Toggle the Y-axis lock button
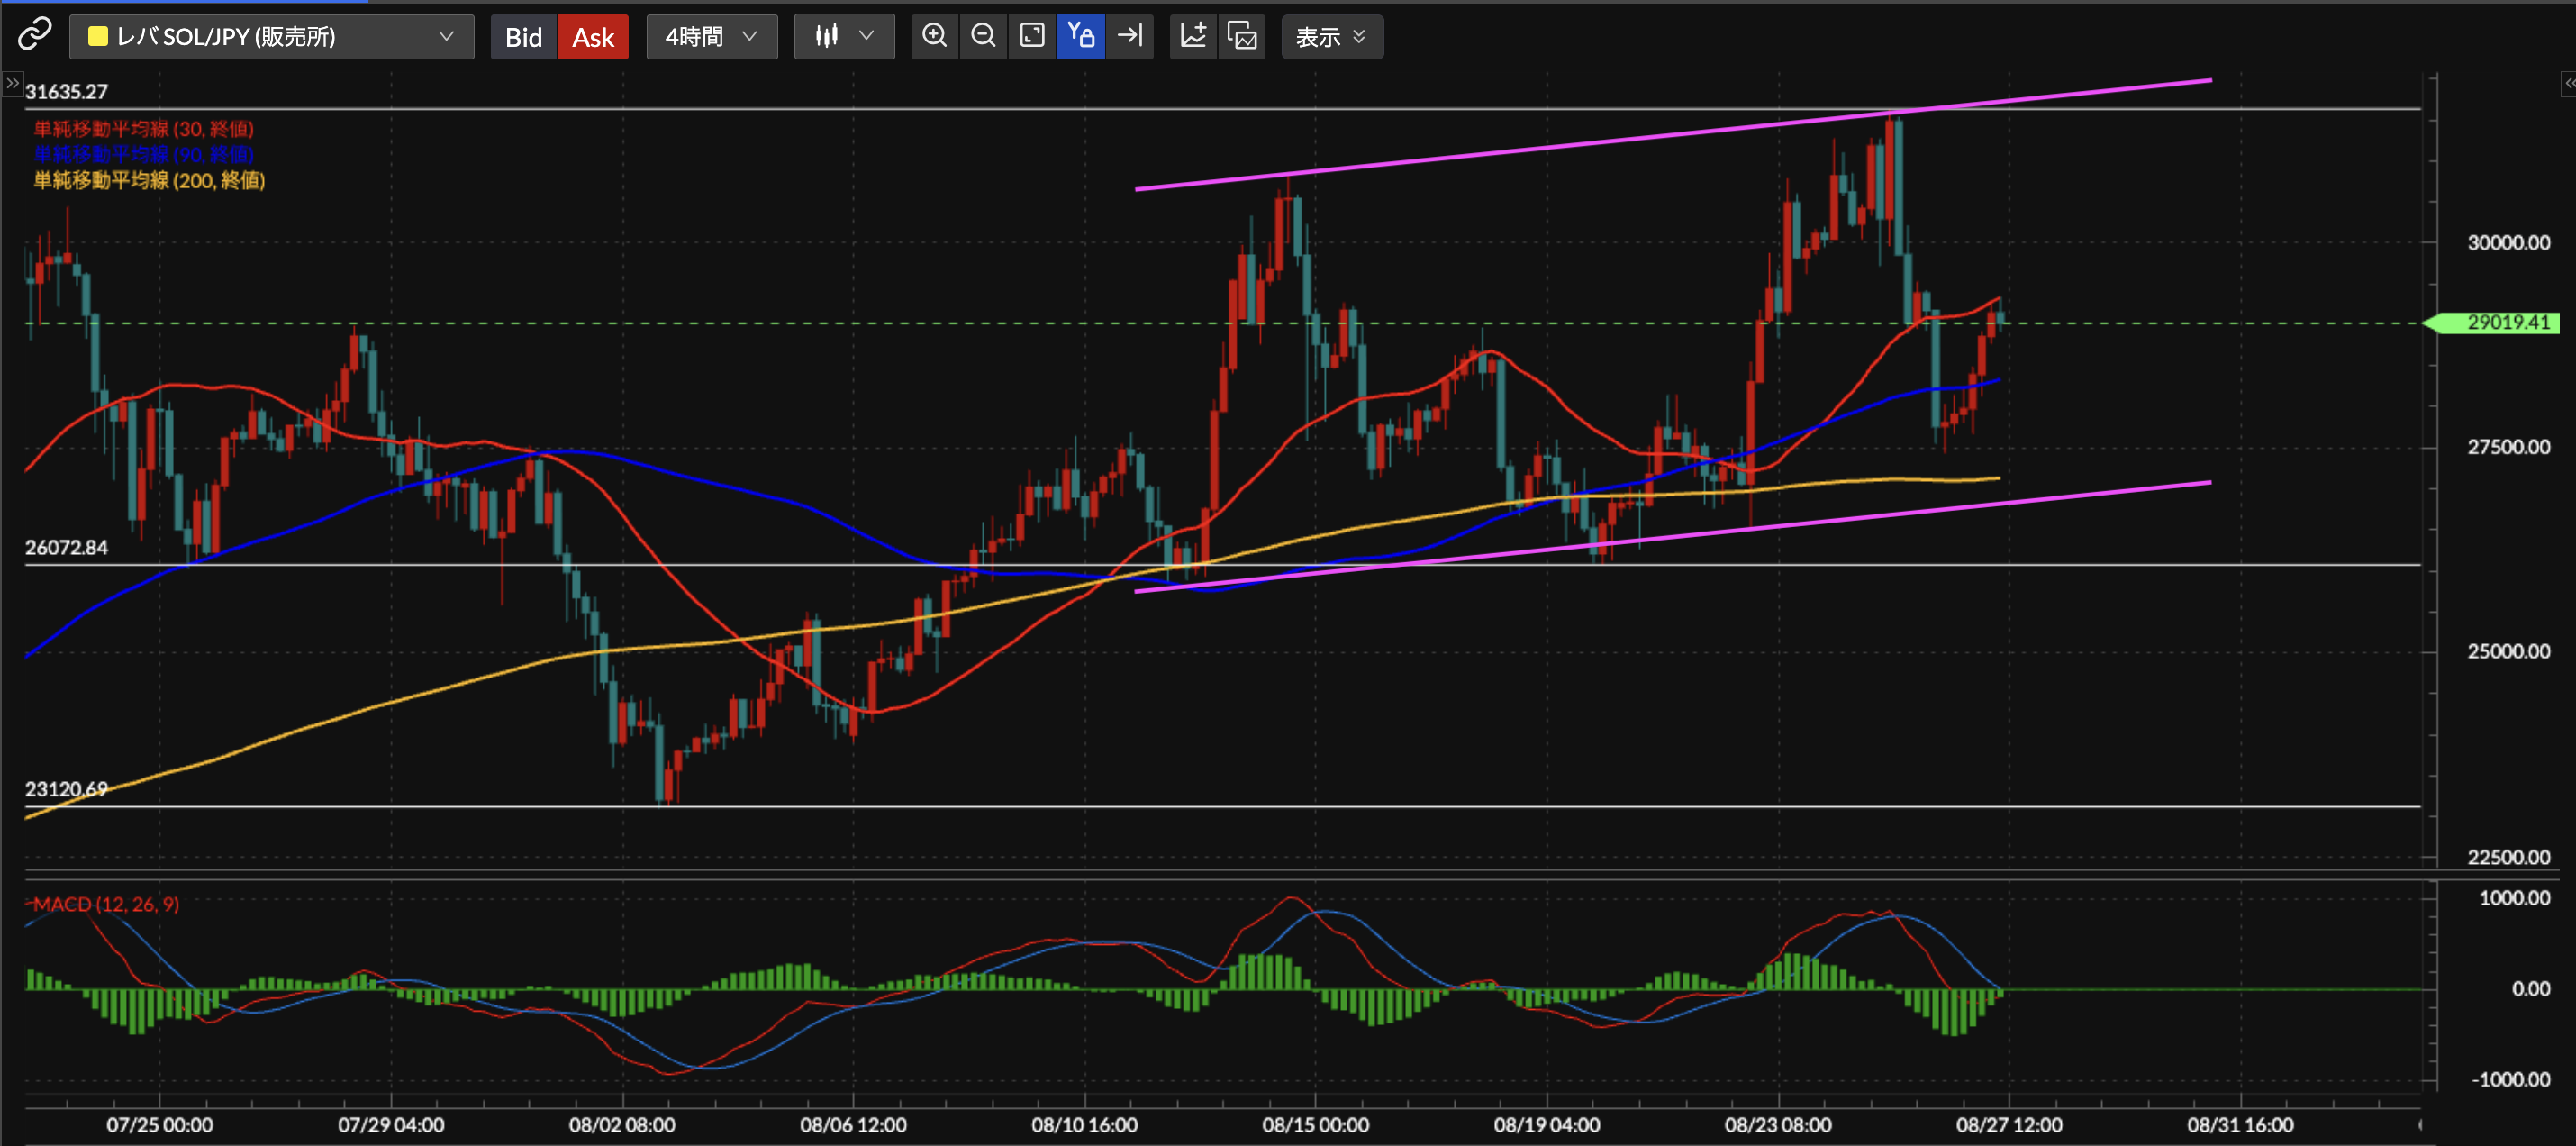The image size is (2576, 1146). [x=1081, y=36]
